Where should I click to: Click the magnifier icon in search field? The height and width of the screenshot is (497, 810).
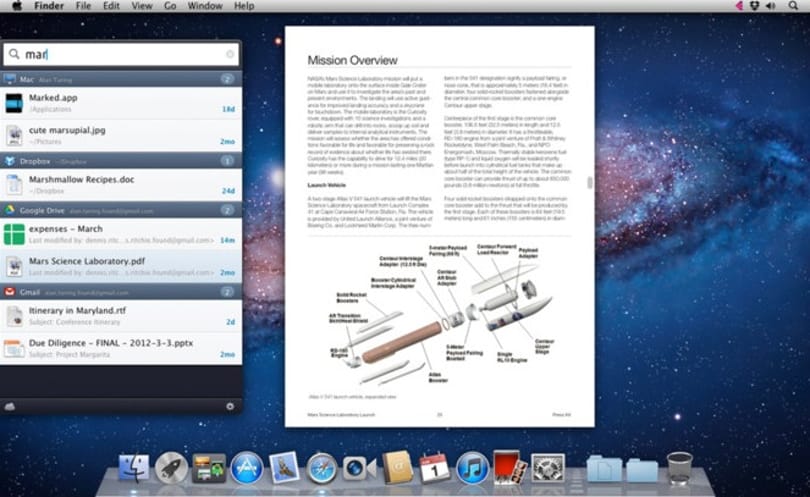tap(14, 54)
